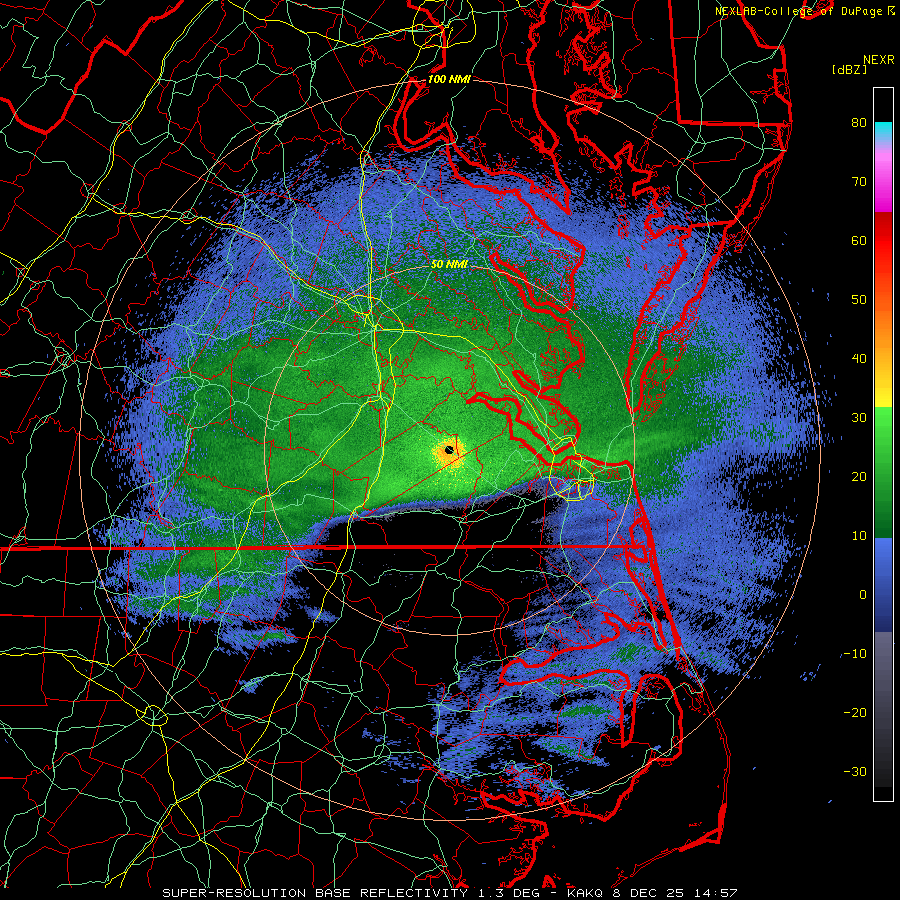Viewport: 900px width, 900px height.
Task: Click the 1.3 DEG elevation angle text
Action: [x=509, y=893]
